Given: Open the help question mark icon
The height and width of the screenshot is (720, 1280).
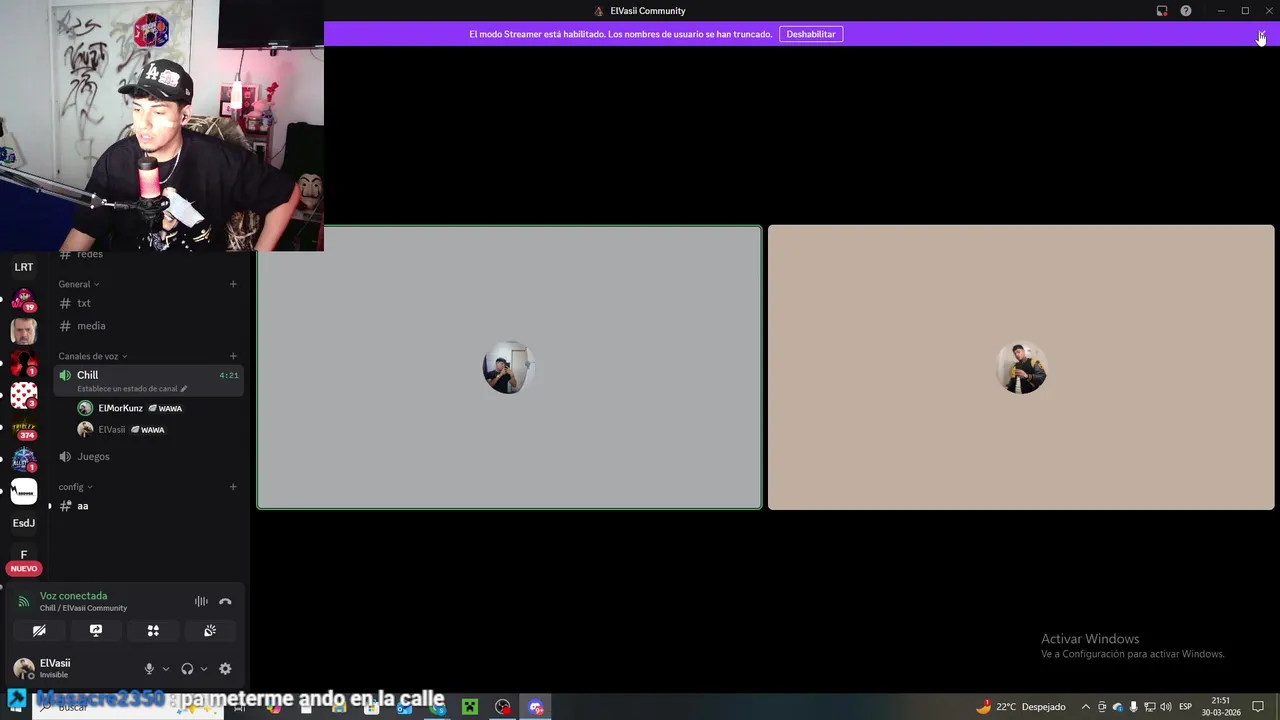Looking at the screenshot, I should tap(1186, 11).
